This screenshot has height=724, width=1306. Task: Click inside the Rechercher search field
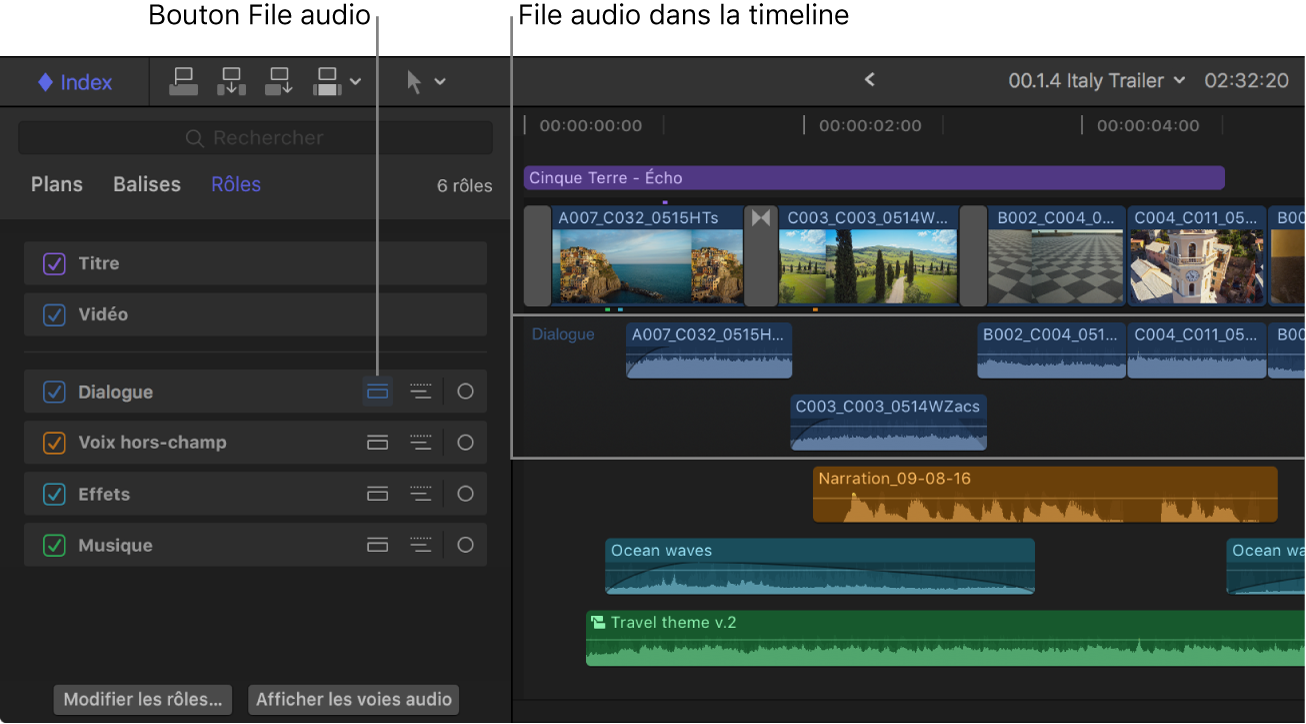255,137
